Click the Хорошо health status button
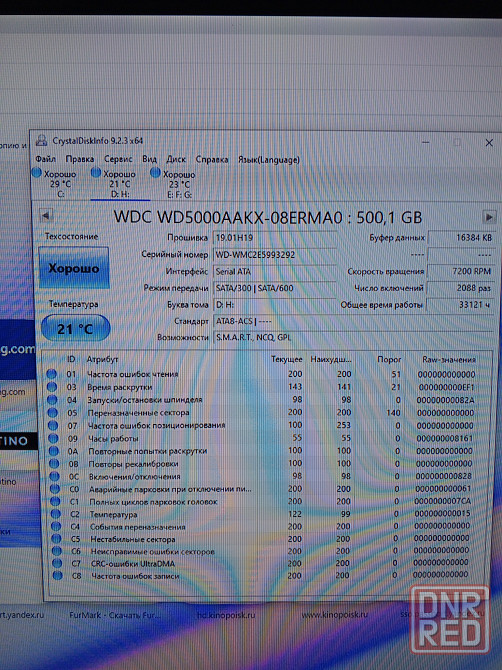Image resolution: width=502 pixels, height=670 pixels. tap(73, 268)
